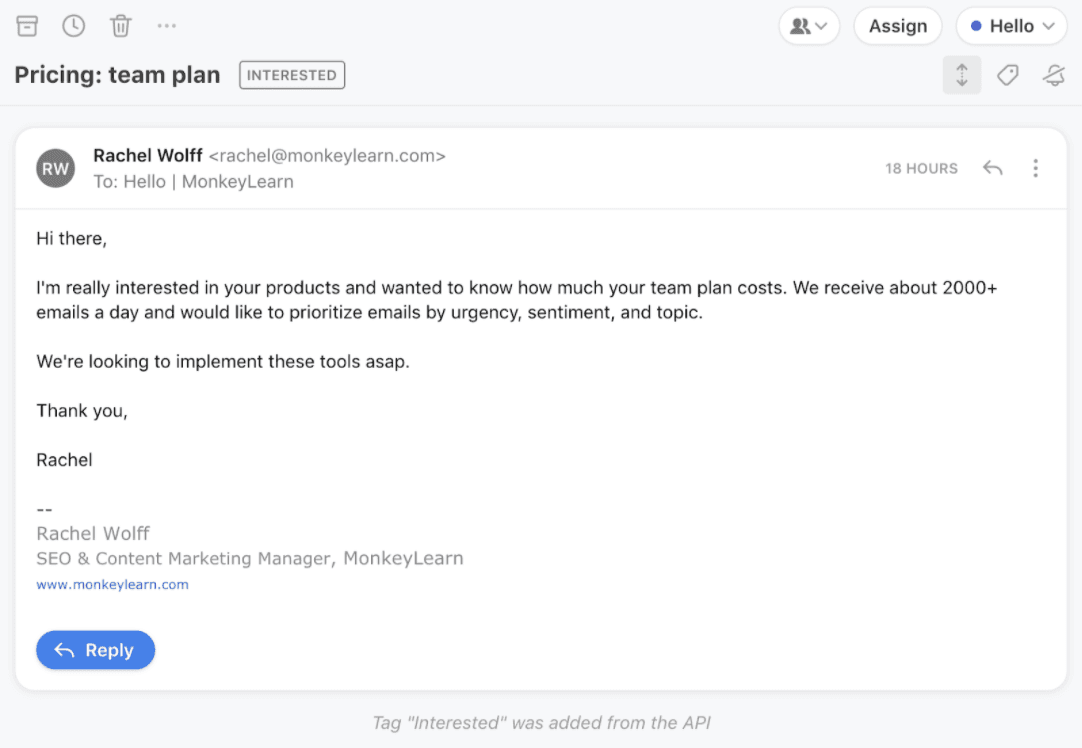Viewport: 1082px width, 748px height.
Task: Click the line 'We're looking to implement these tools asap.'
Action: tap(223, 362)
